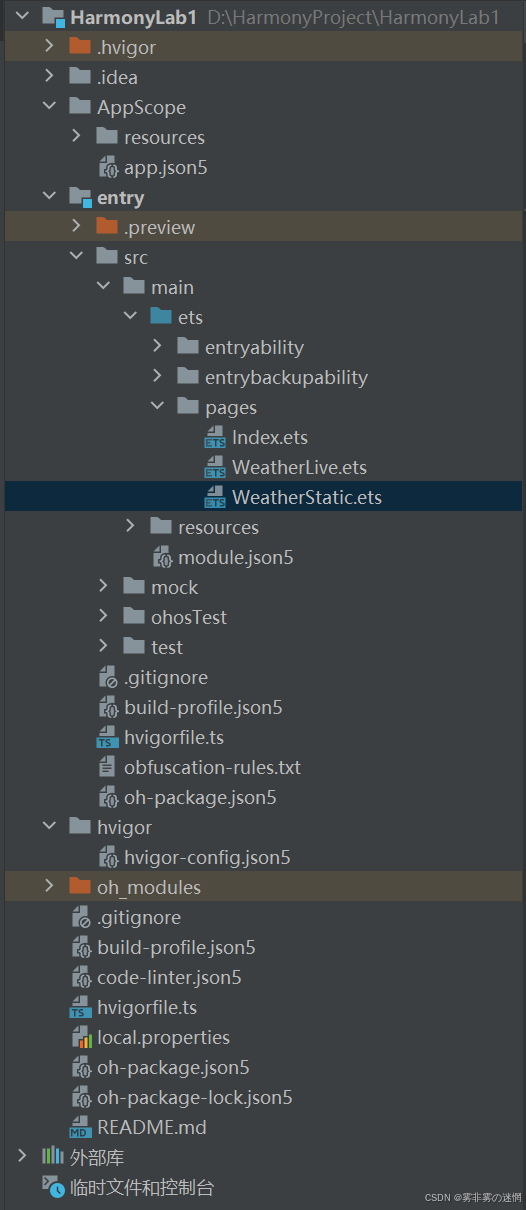Screen dimensions: 526x1210
Task: Click the scratches and consoles icon
Action: (53, 1187)
